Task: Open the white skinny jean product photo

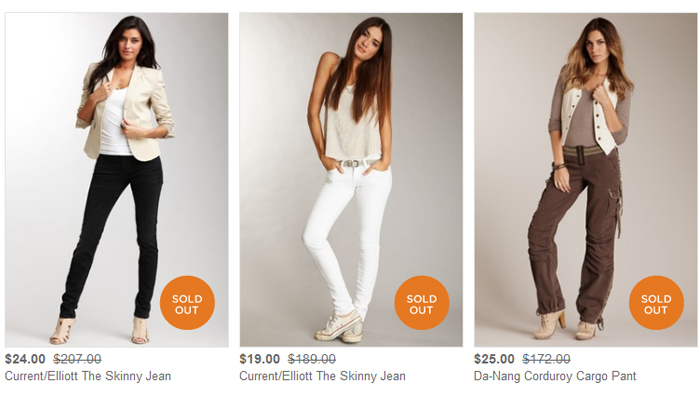Action: pos(351,180)
